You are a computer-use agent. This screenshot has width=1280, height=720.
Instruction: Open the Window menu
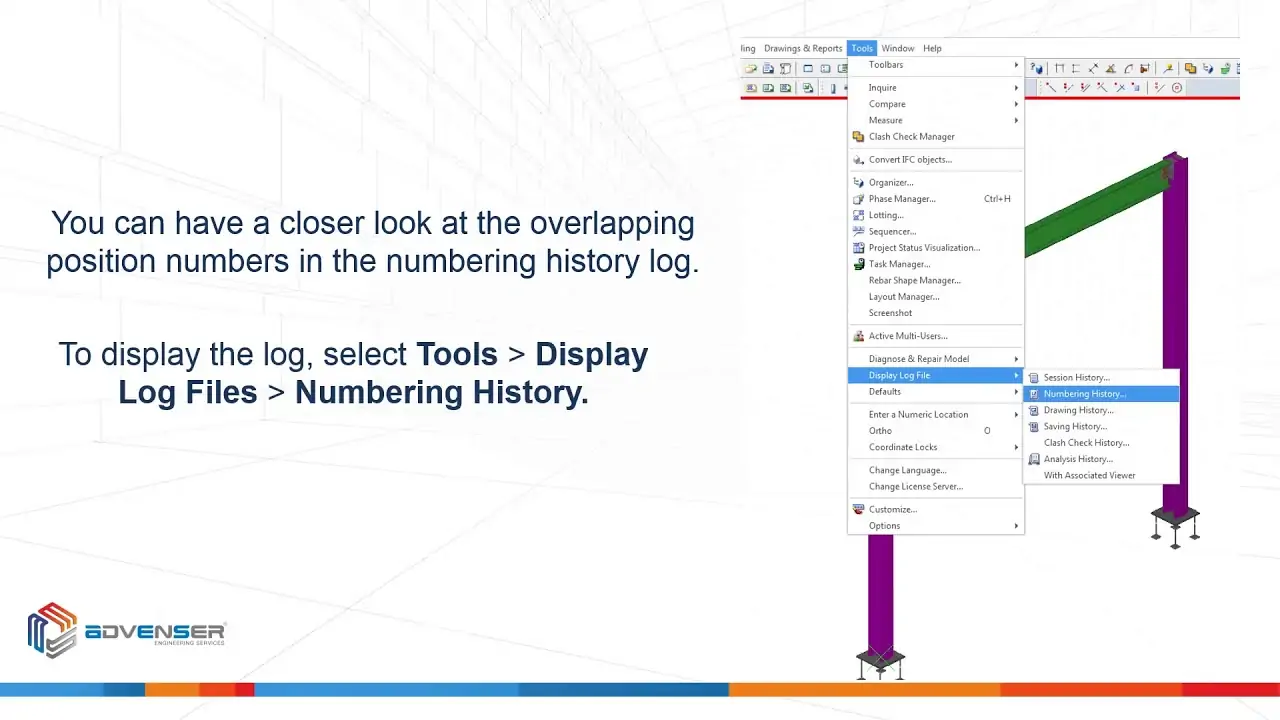tap(897, 48)
